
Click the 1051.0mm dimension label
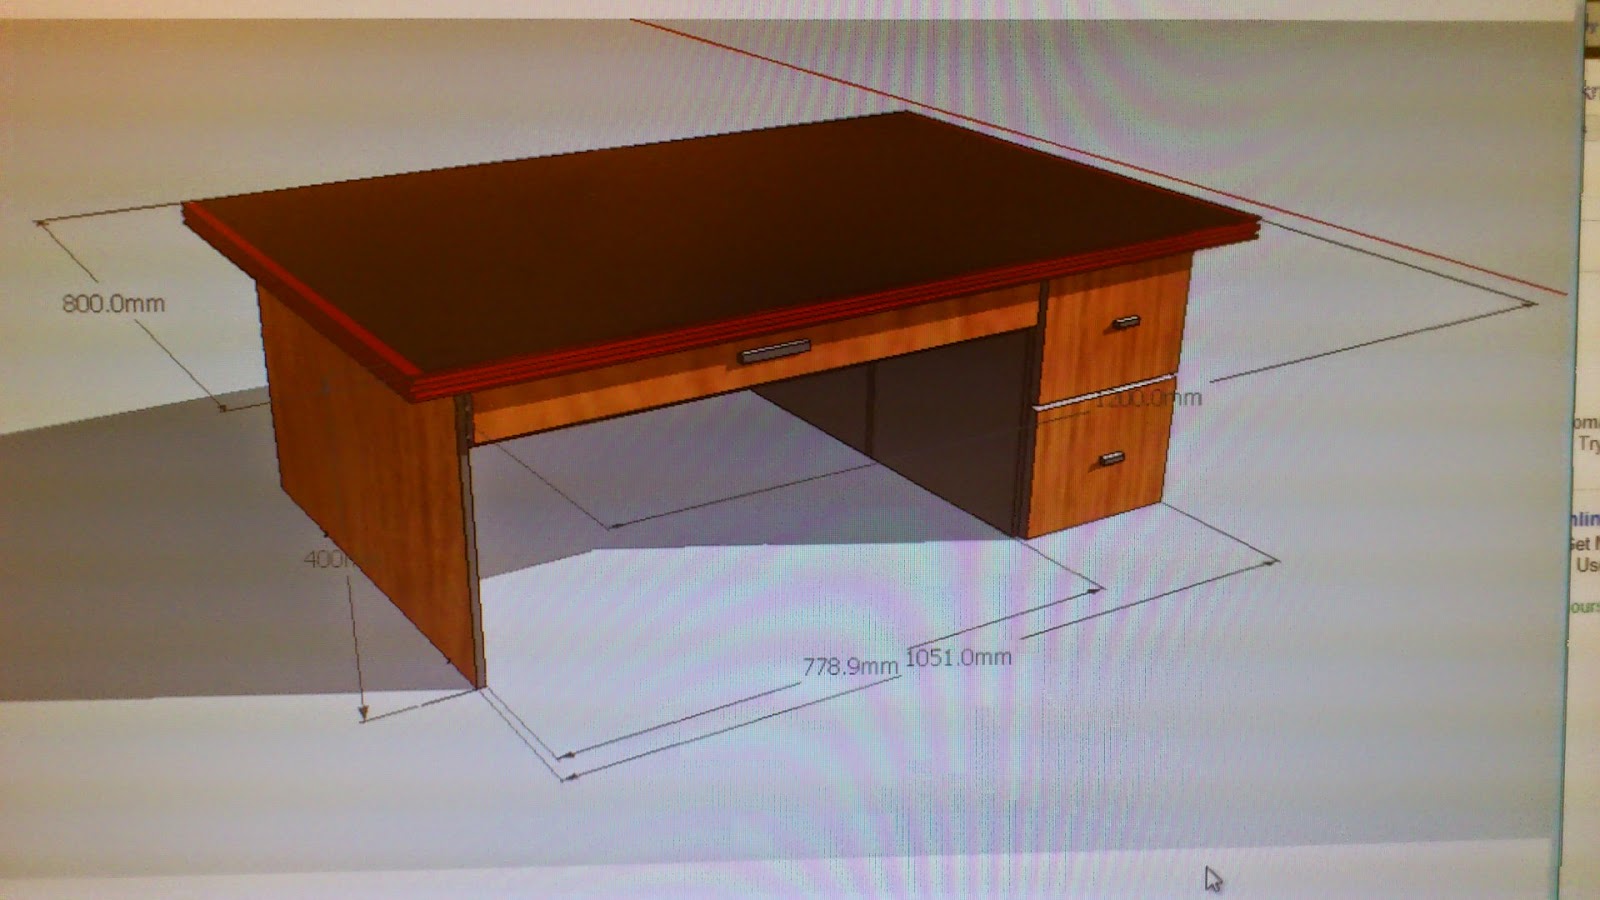(957, 656)
